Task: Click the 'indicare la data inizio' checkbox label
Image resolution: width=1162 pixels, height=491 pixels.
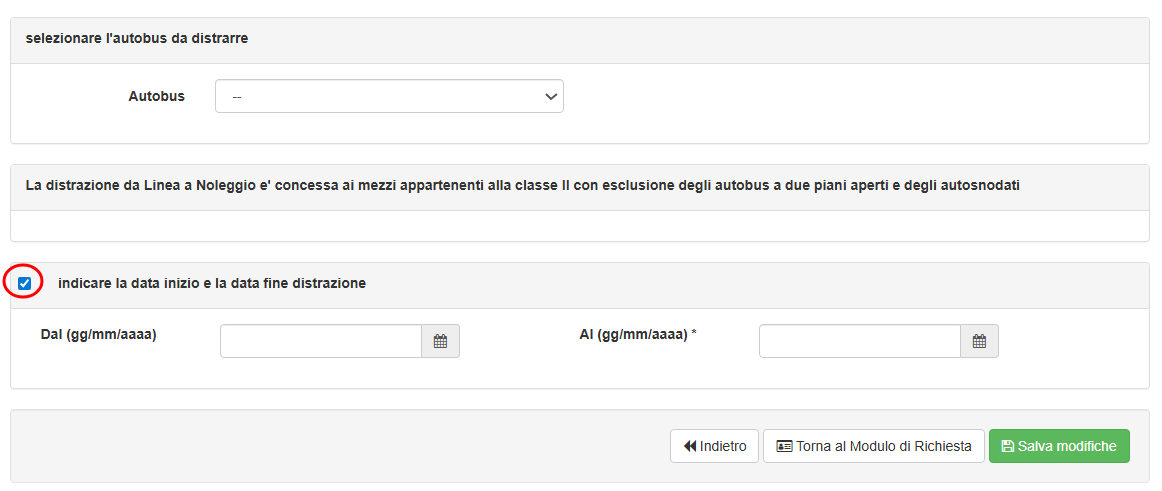Action: (x=212, y=283)
